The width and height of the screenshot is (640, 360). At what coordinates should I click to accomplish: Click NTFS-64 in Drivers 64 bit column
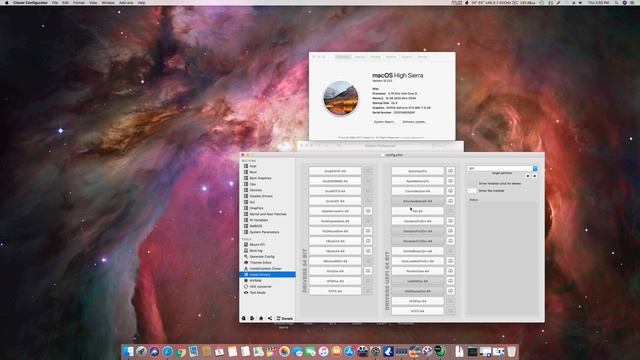[x=335, y=291]
